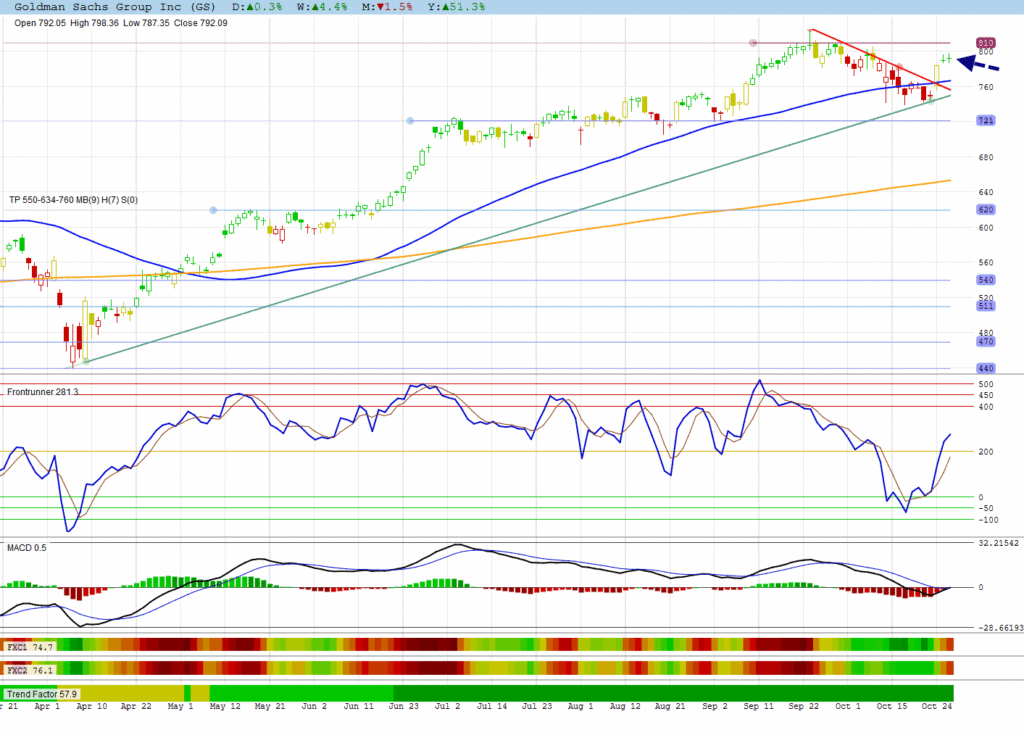Click the yearly change 51.3% indicator
Image resolution: width=1024 pixels, height=735 pixels.
(x=466, y=7)
